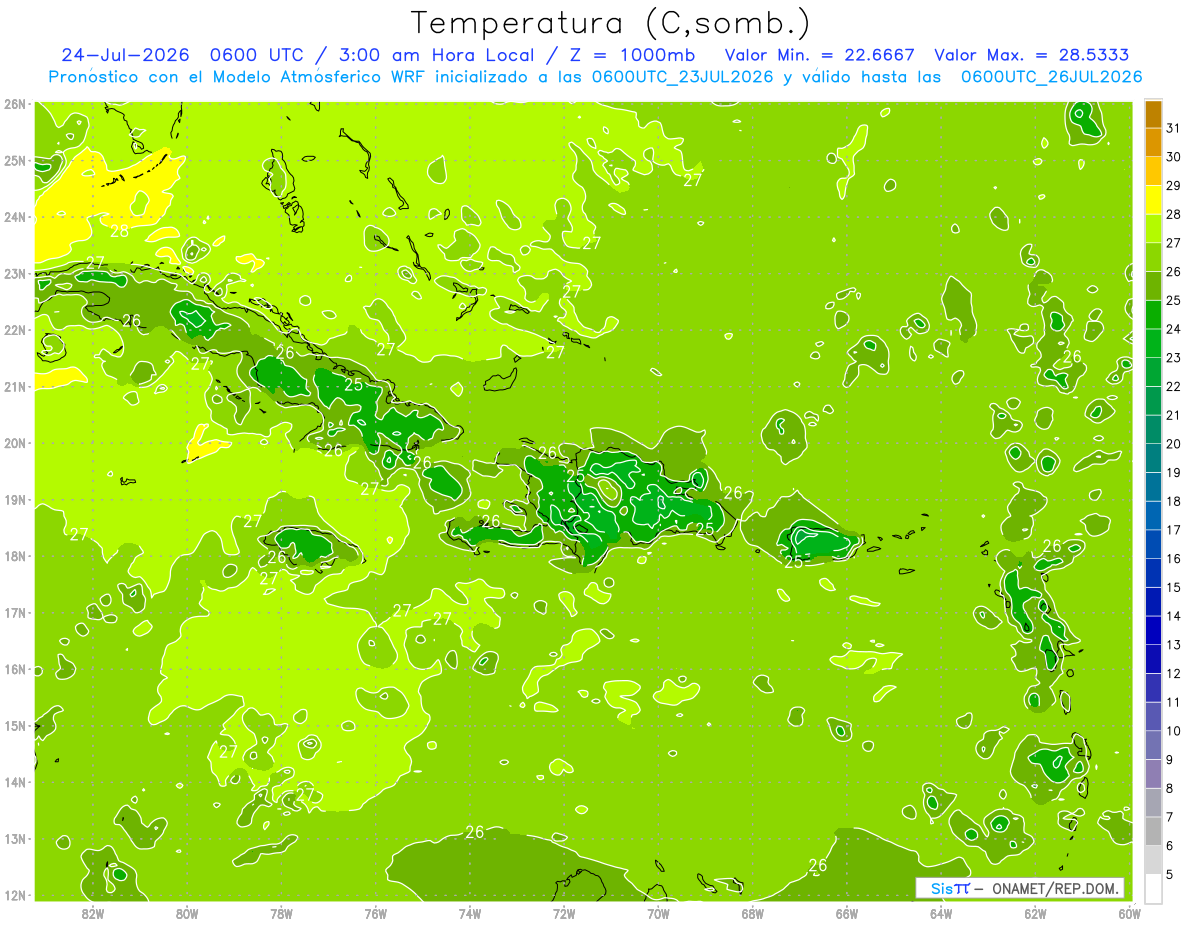
Task: Click 'Valor Max. = 28.5333' in the header
Action: (x=1032, y=55)
